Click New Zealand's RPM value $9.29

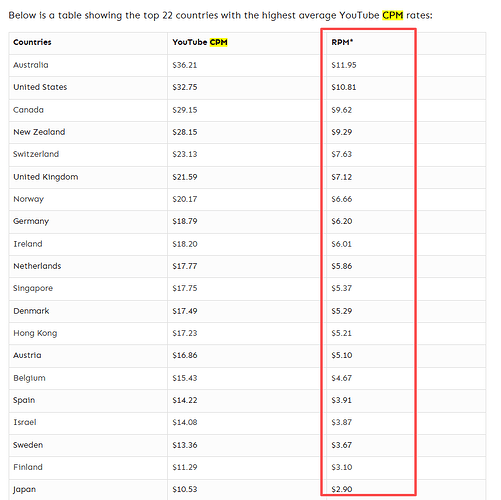pos(342,132)
